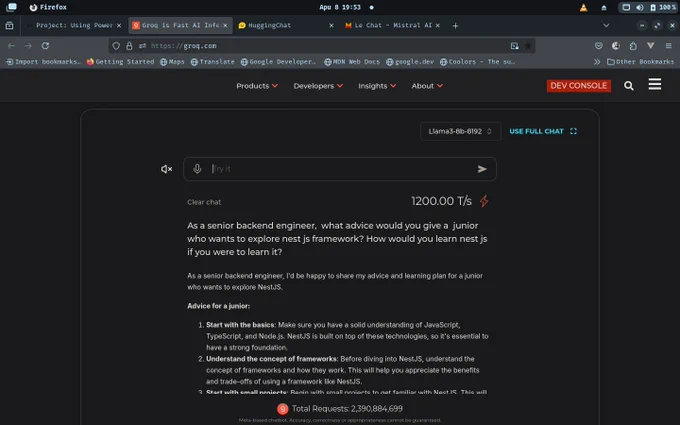The width and height of the screenshot is (680, 425).
Task: Switch to the Project: Using Power tab
Action: pos(74,26)
